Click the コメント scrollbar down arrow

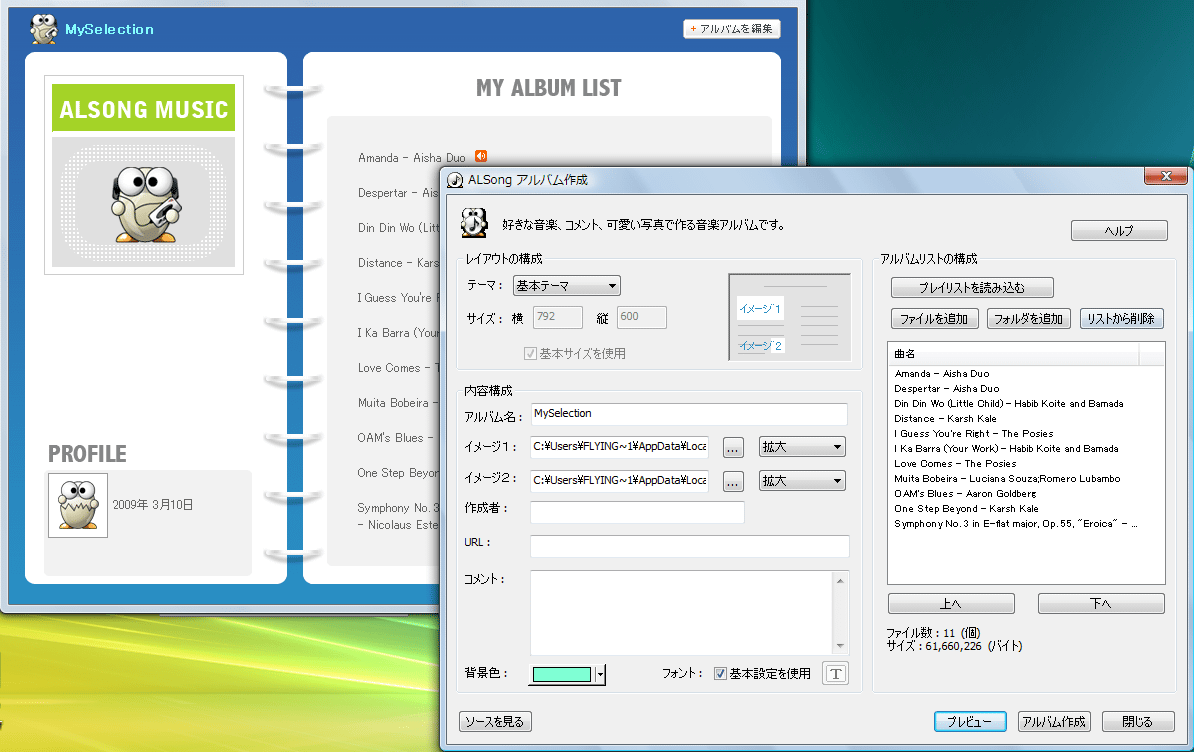pos(840,646)
